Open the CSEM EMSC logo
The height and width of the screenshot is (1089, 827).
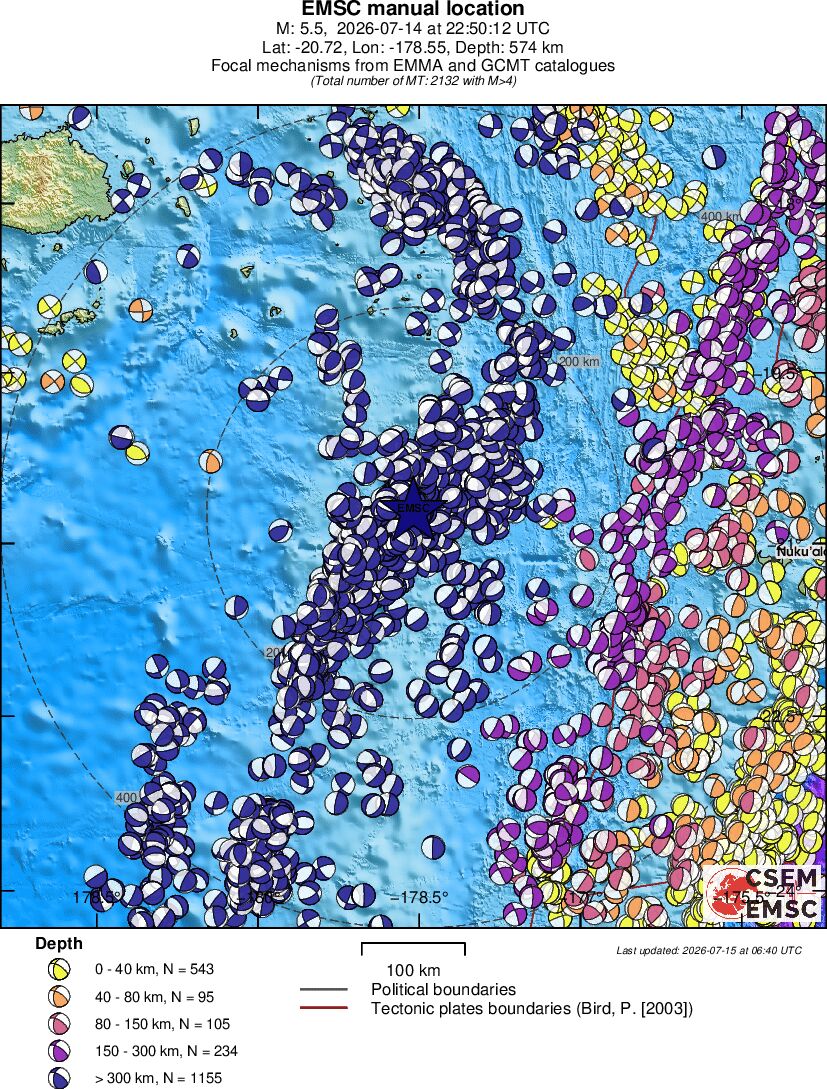pos(762,894)
